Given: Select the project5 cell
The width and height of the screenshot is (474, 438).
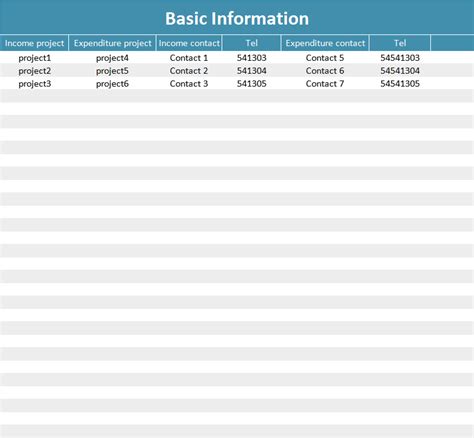Looking at the screenshot, I should pyautogui.click(x=112, y=71).
